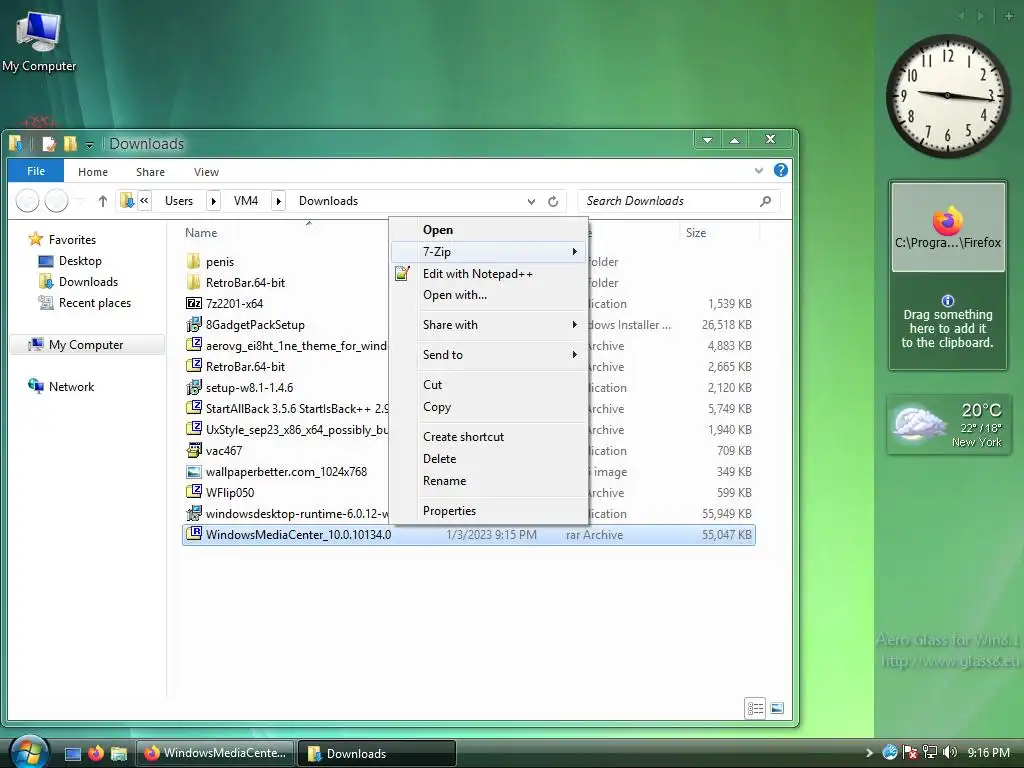Screen dimensions: 1024x768
Task: Customize quick access toolbar dropdown
Action: (89, 144)
